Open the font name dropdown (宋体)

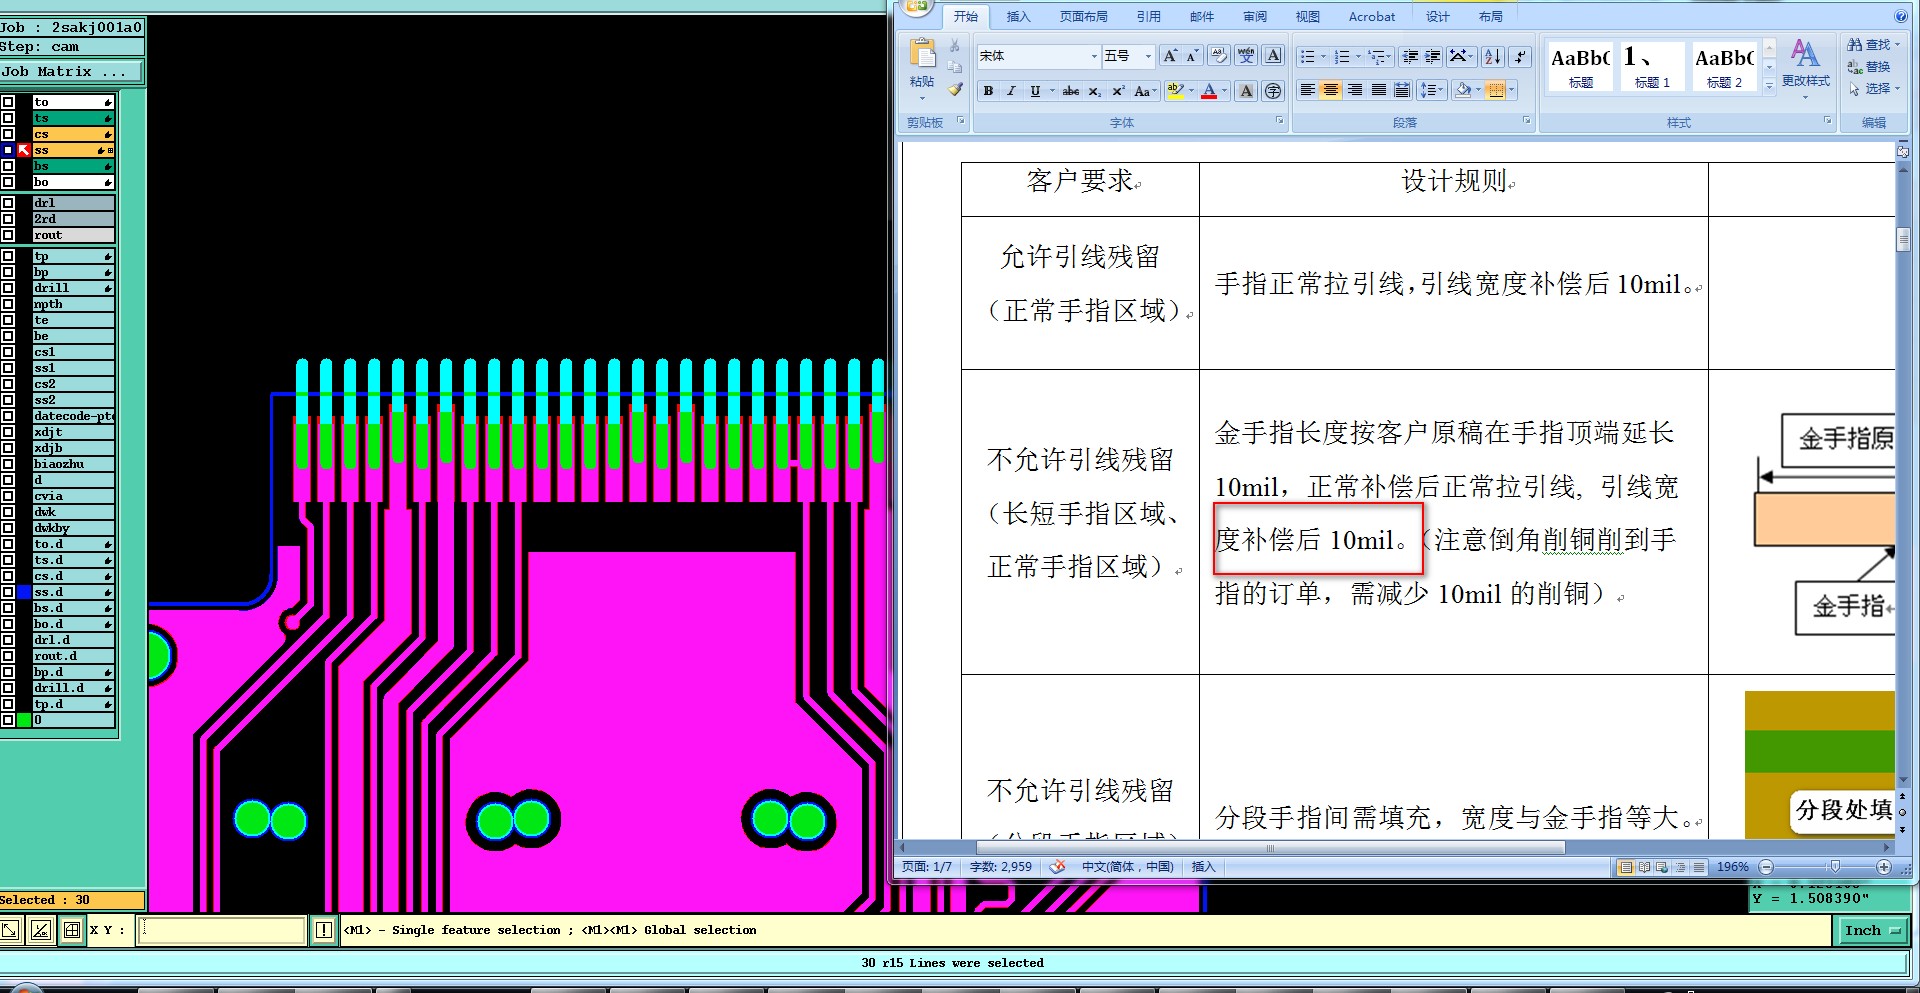coord(1094,56)
